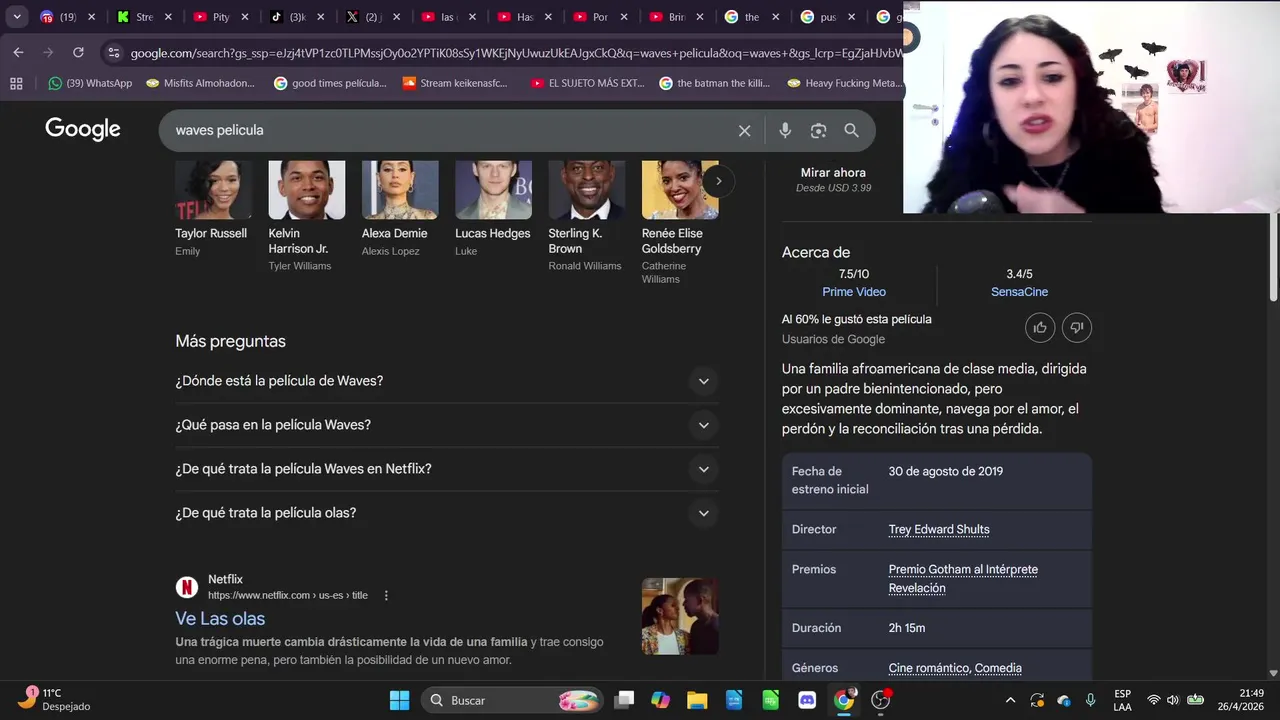Start voice search with the microphone icon
Viewport: 1280px width, 720px height.
(785, 130)
